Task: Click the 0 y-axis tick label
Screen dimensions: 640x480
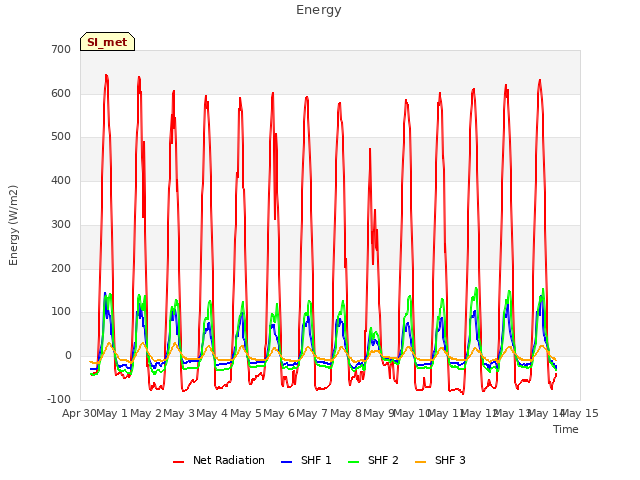Action: click(68, 356)
